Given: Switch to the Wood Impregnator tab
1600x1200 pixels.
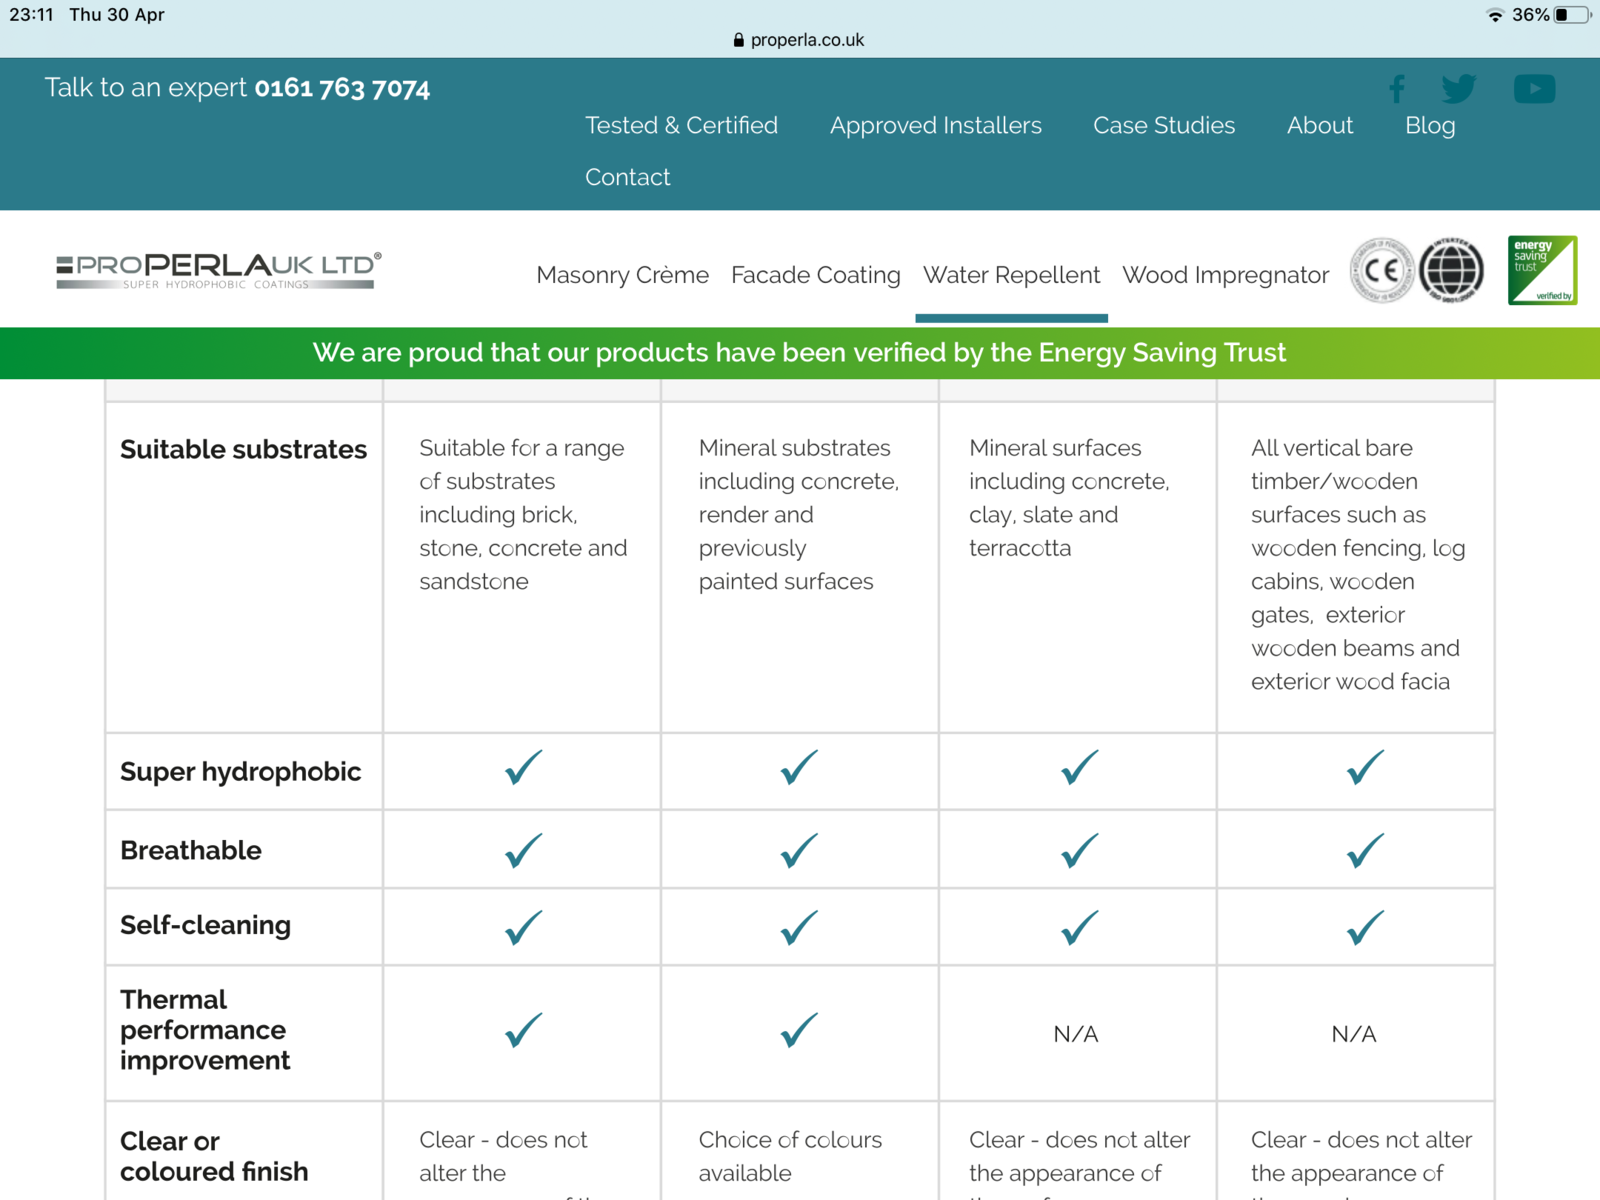Looking at the screenshot, I should coord(1225,275).
